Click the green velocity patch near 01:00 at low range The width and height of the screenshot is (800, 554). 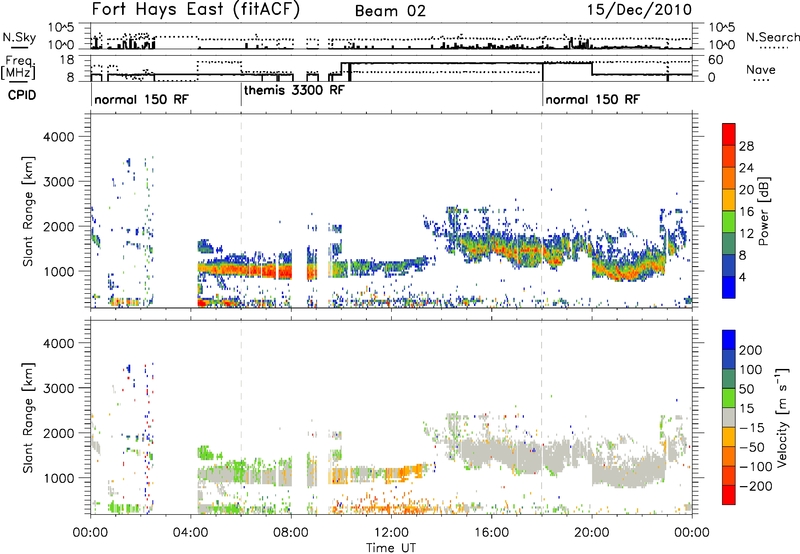click(x=124, y=508)
